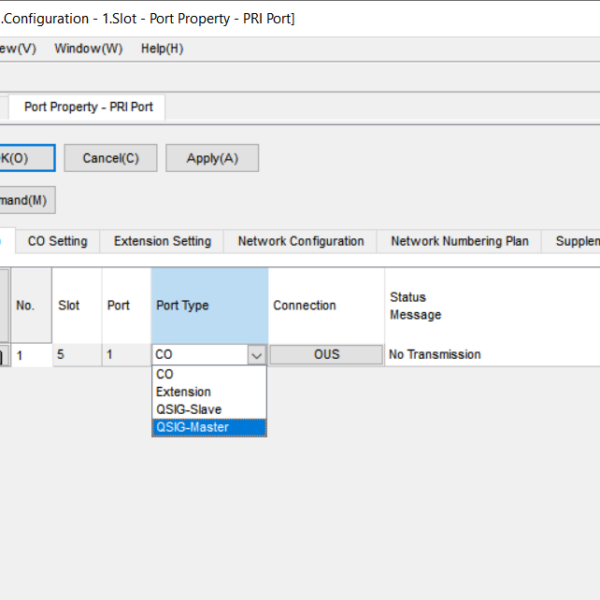Collapse the Port Type dropdown arrow
The image size is (600, 600).
click(x=256, y=355)
